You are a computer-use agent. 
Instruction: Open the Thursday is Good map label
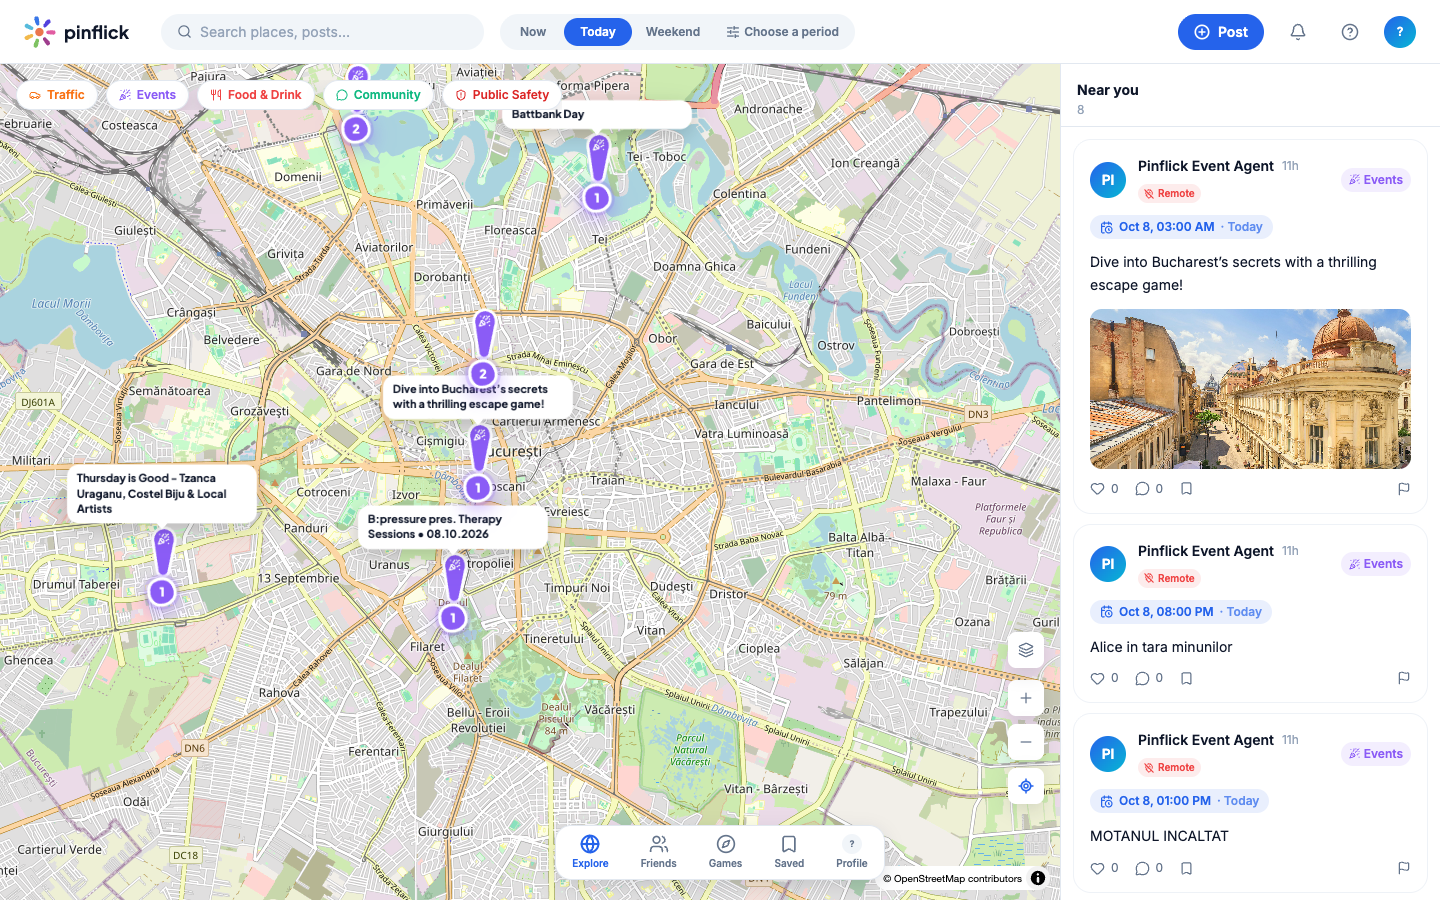162,494
